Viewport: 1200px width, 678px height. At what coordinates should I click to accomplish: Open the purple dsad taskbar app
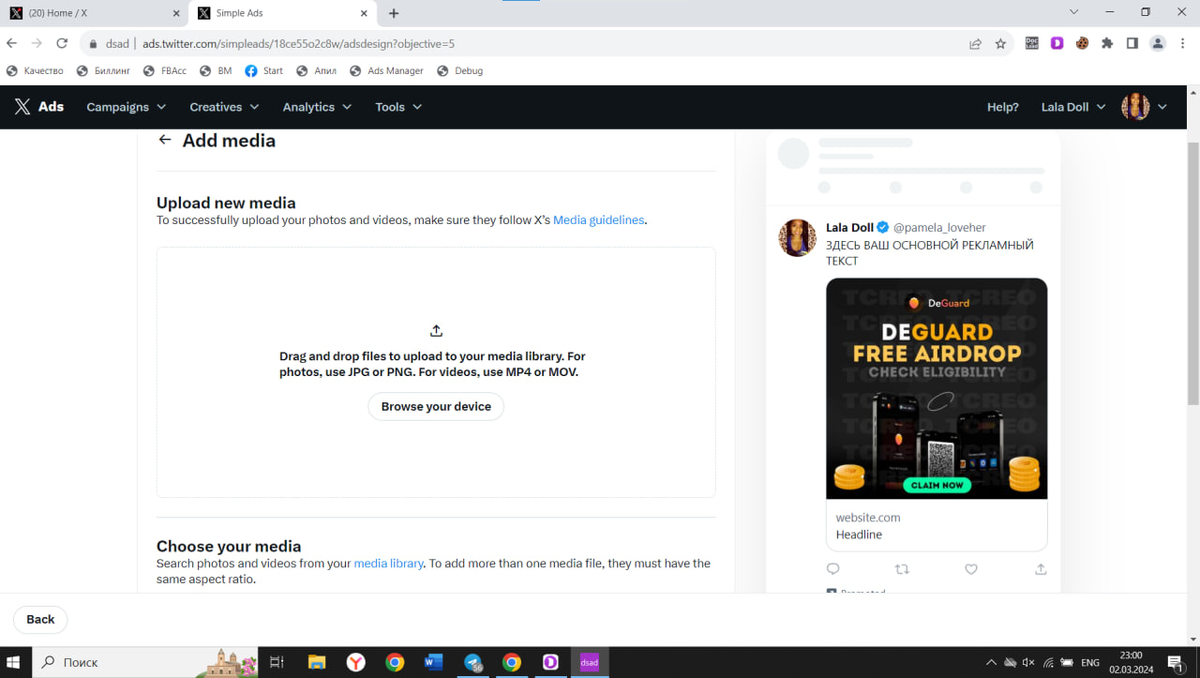(590, 662)
